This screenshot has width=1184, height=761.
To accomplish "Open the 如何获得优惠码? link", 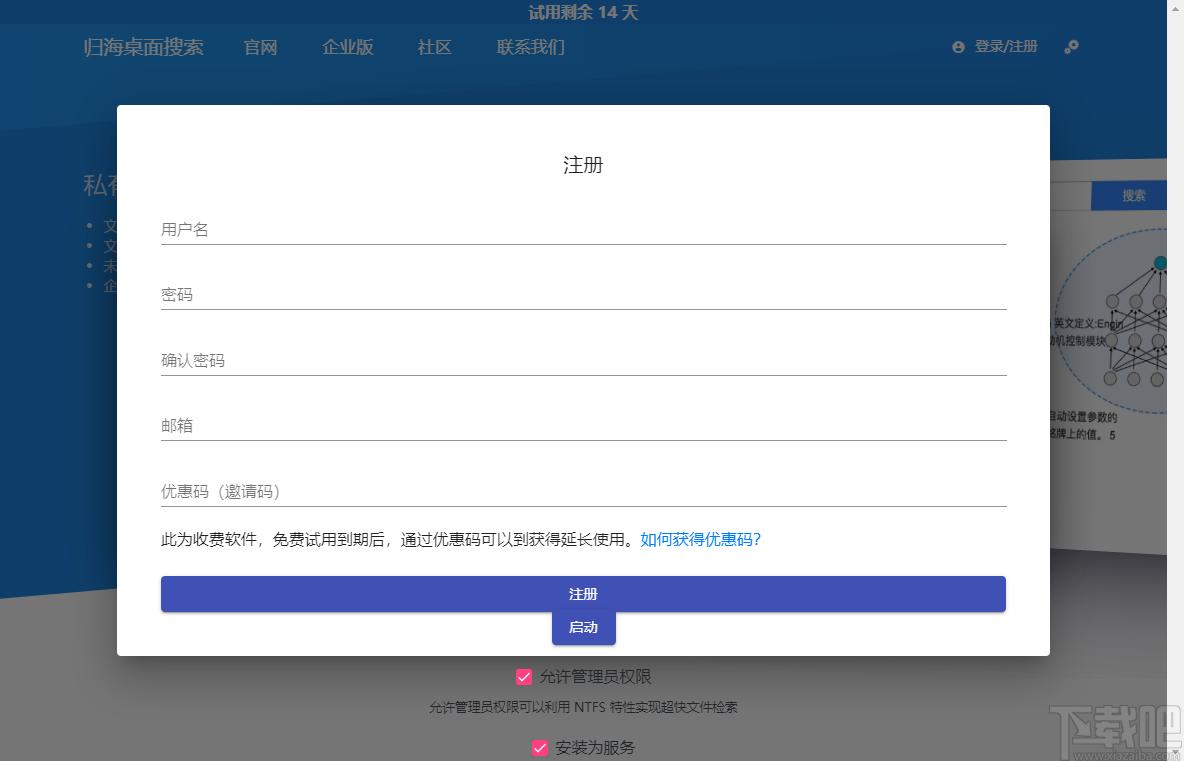I will coord(700,540).
